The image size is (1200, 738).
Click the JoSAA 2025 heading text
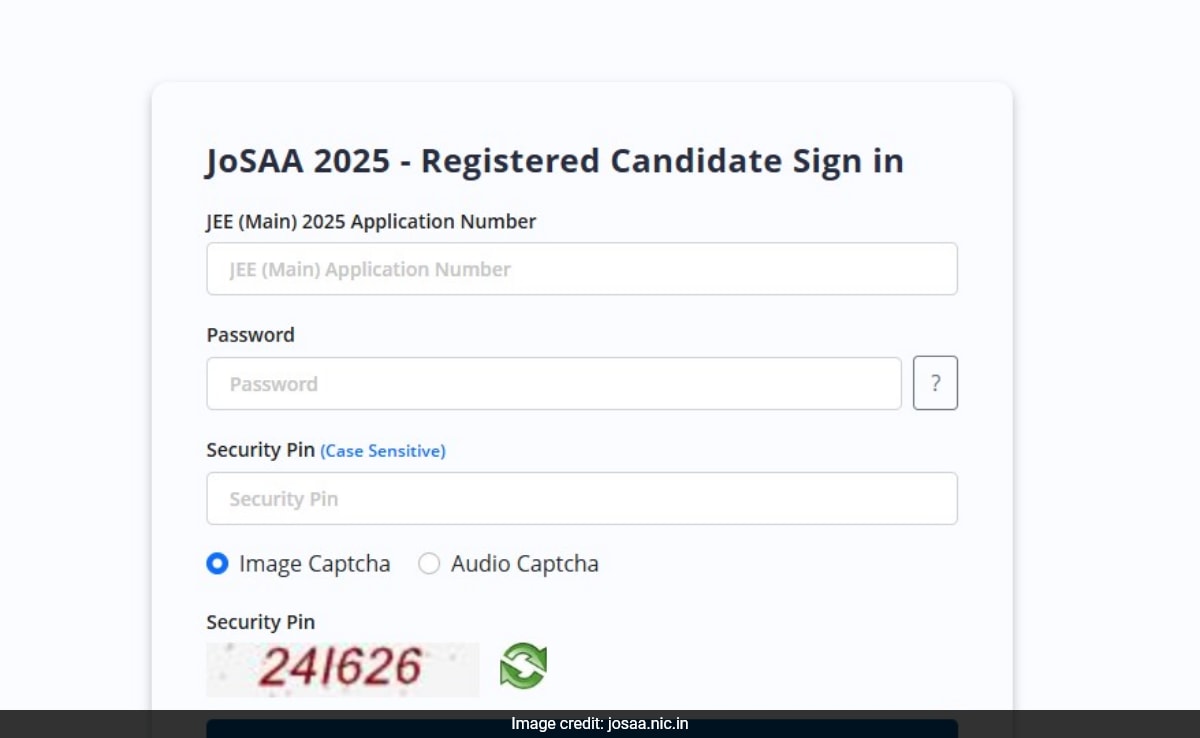298,161
